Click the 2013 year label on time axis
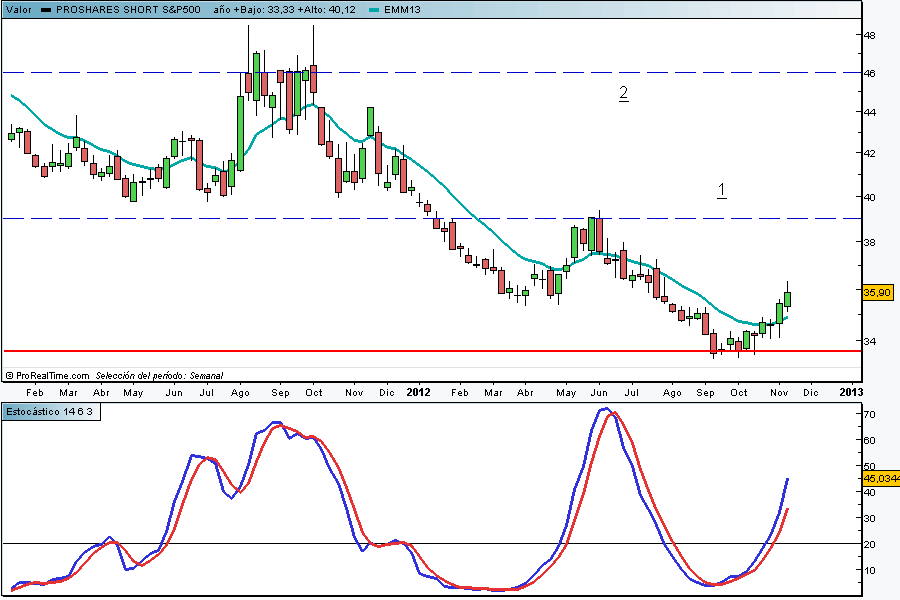 click(x=850, y=392)
